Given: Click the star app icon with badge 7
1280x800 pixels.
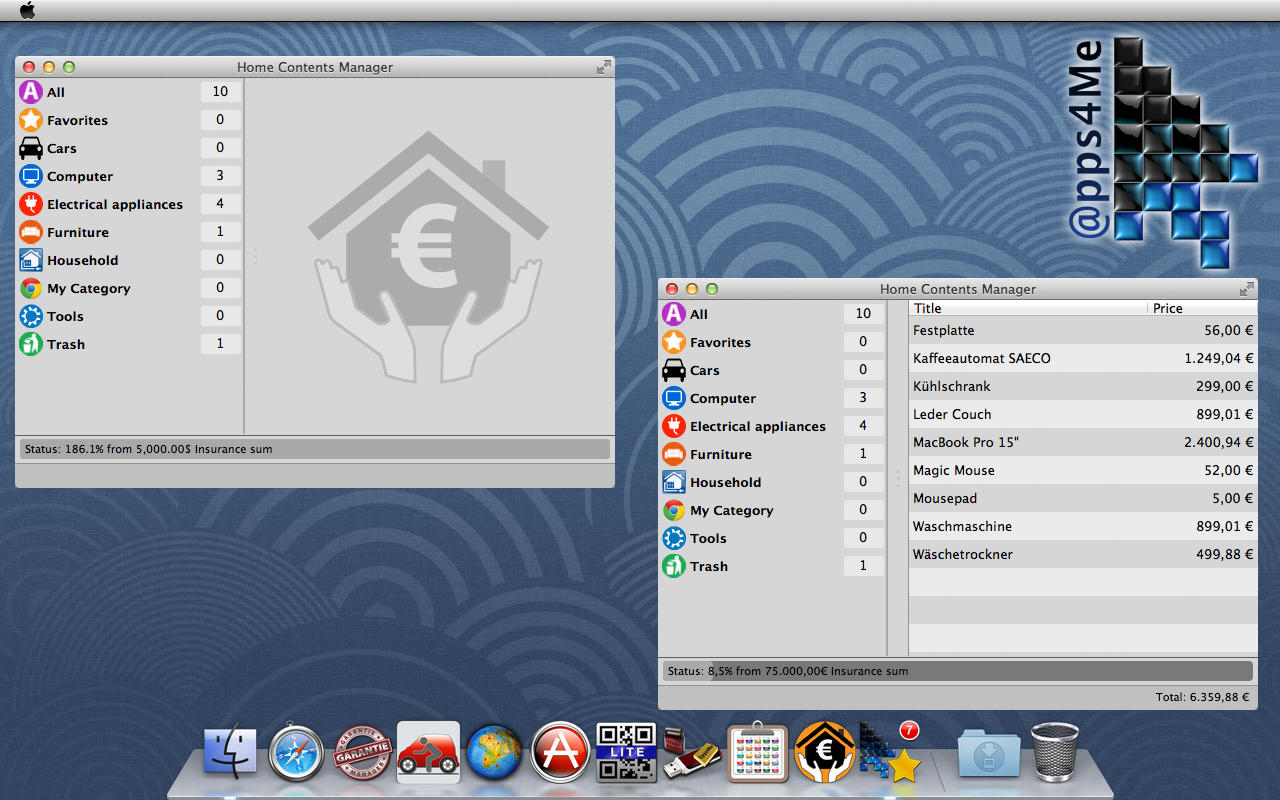Looking at the screenshot, I should point(890,752).
